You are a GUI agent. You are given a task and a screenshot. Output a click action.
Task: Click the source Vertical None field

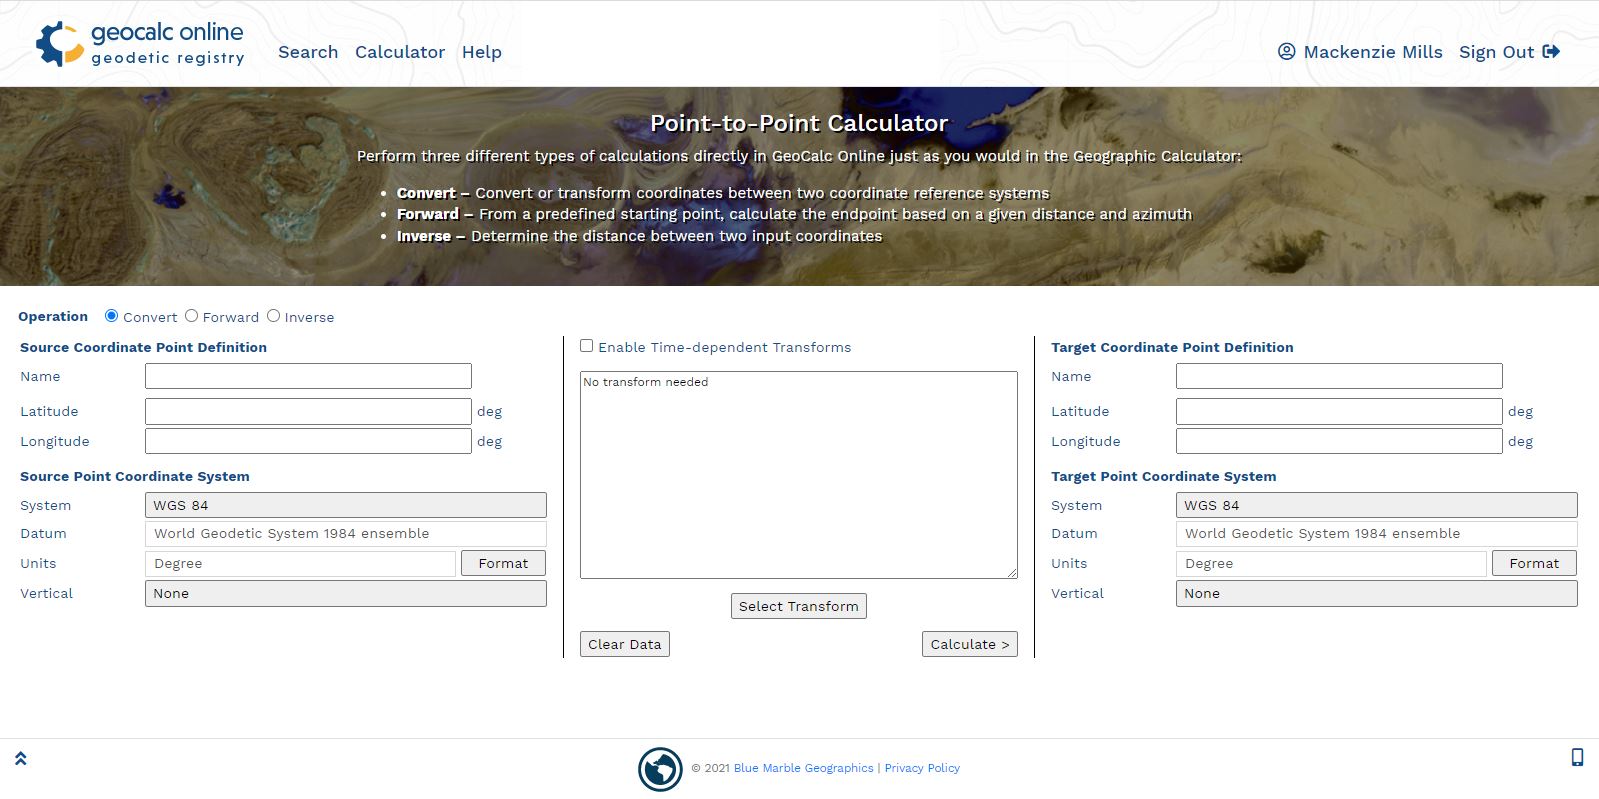[346, 593]
